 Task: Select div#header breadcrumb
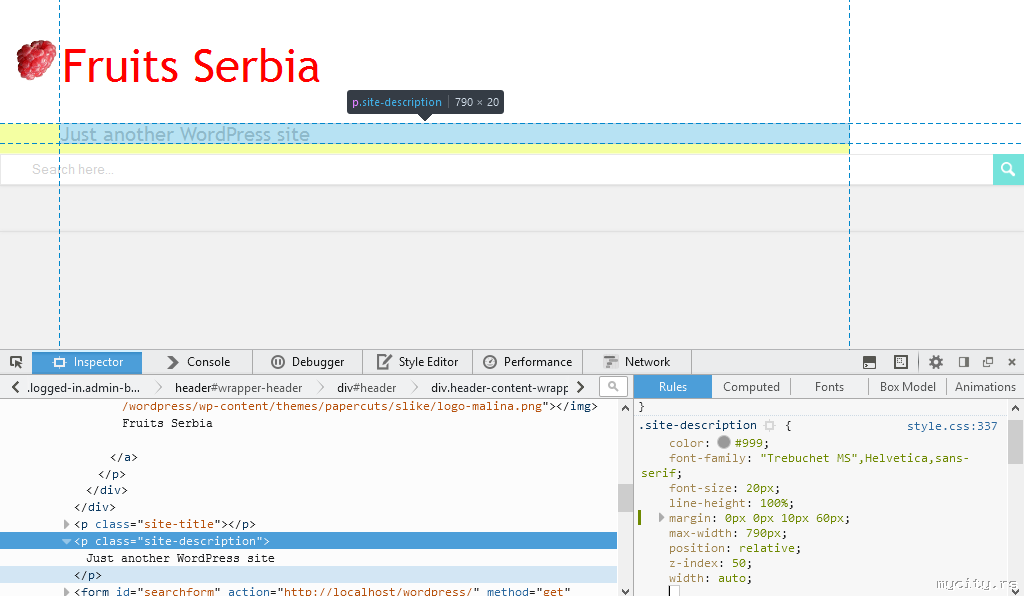click(x=366, y=388)
